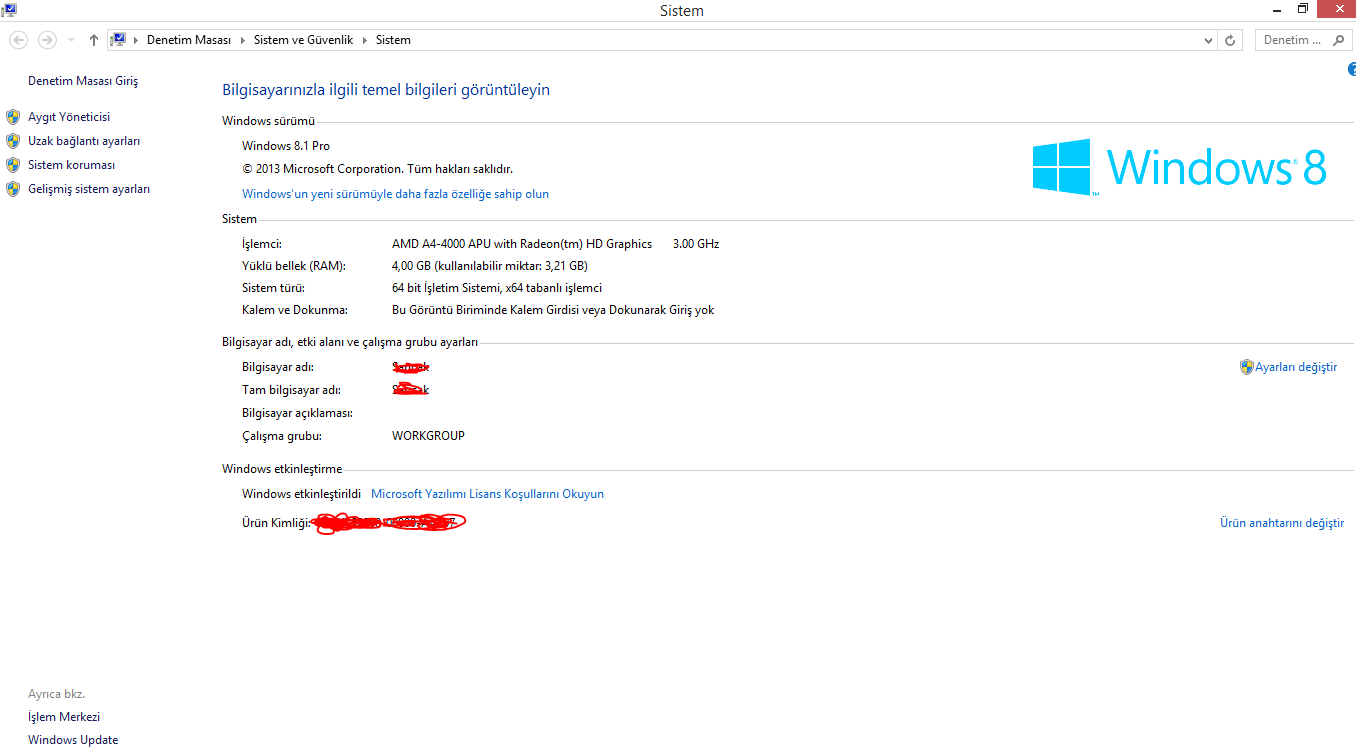Click the search magnifier icon
The height and width of the screenshot is (749, 1356).
[x=1340, y=40]
